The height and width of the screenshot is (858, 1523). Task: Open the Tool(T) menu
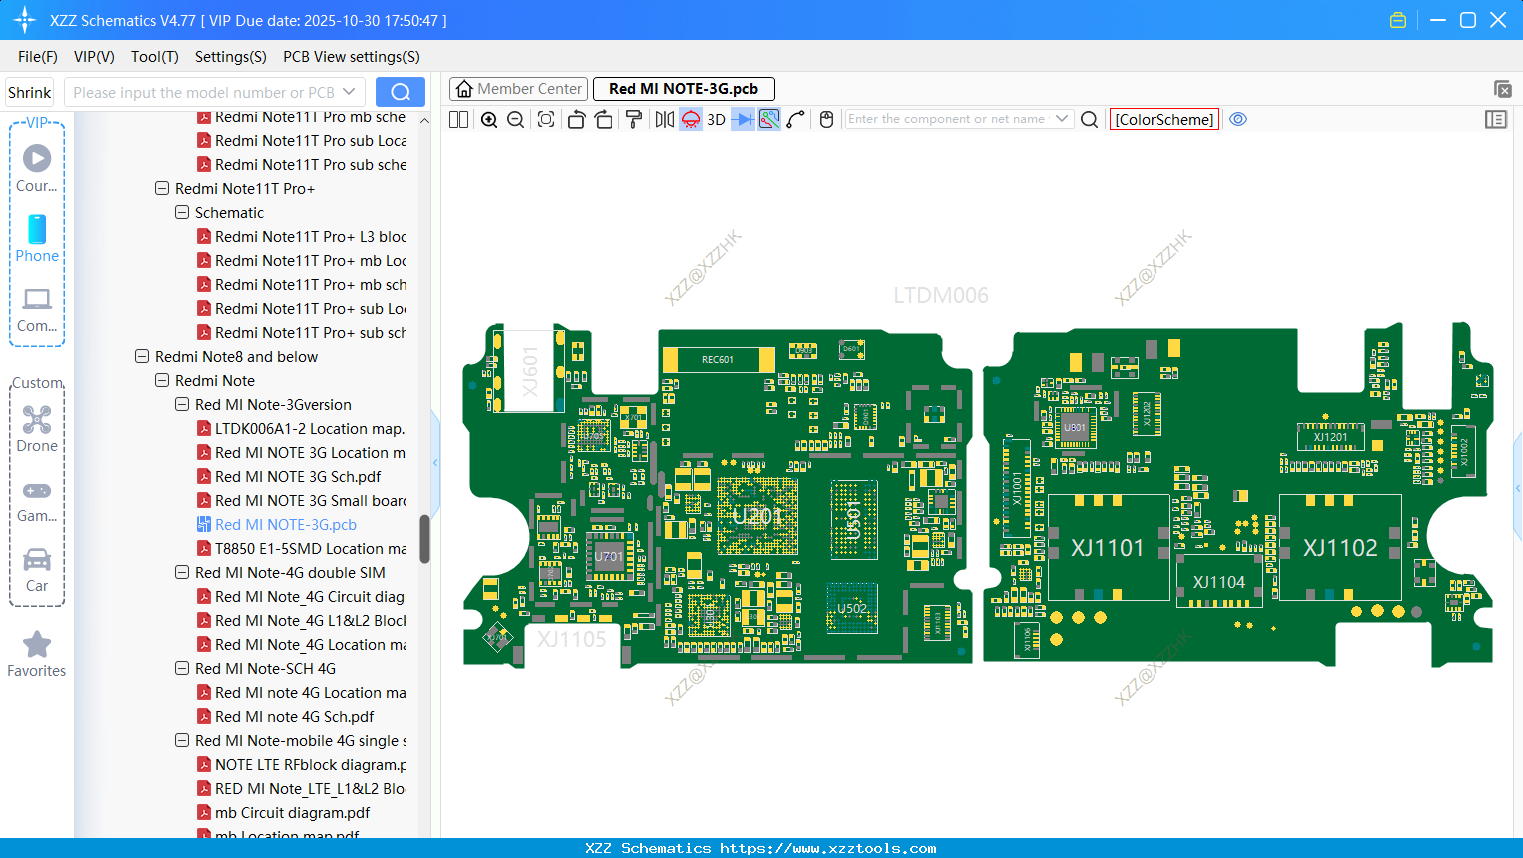tap(154, 57)
